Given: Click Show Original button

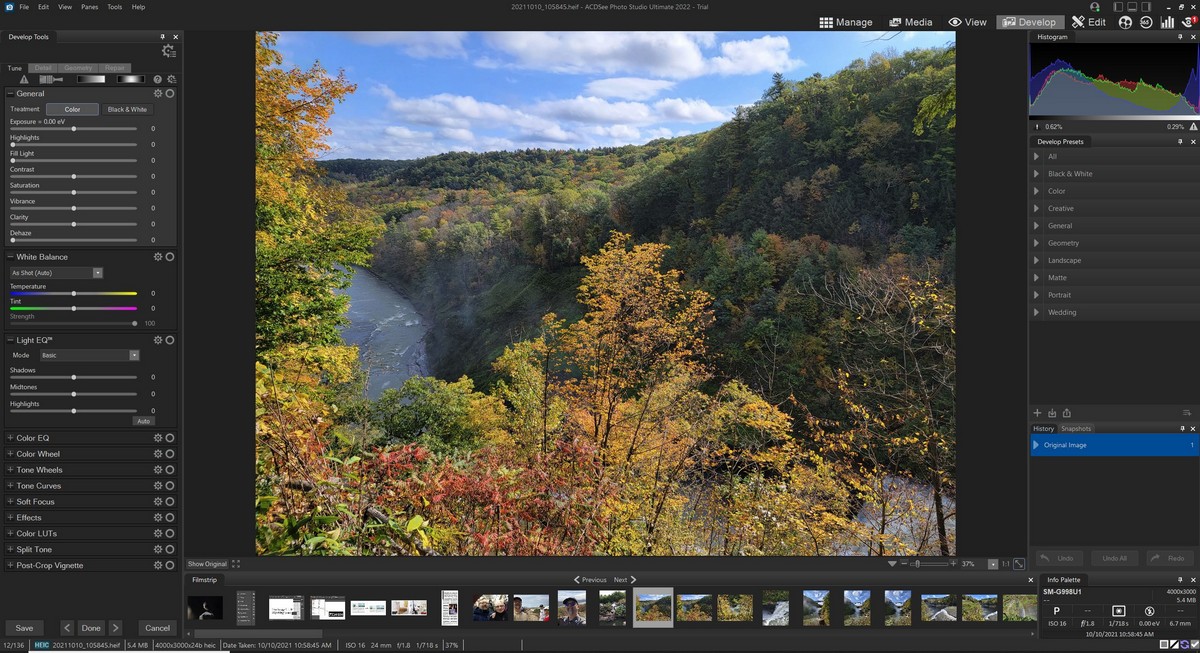Looking at the screenshot, I should click(208, 564).
